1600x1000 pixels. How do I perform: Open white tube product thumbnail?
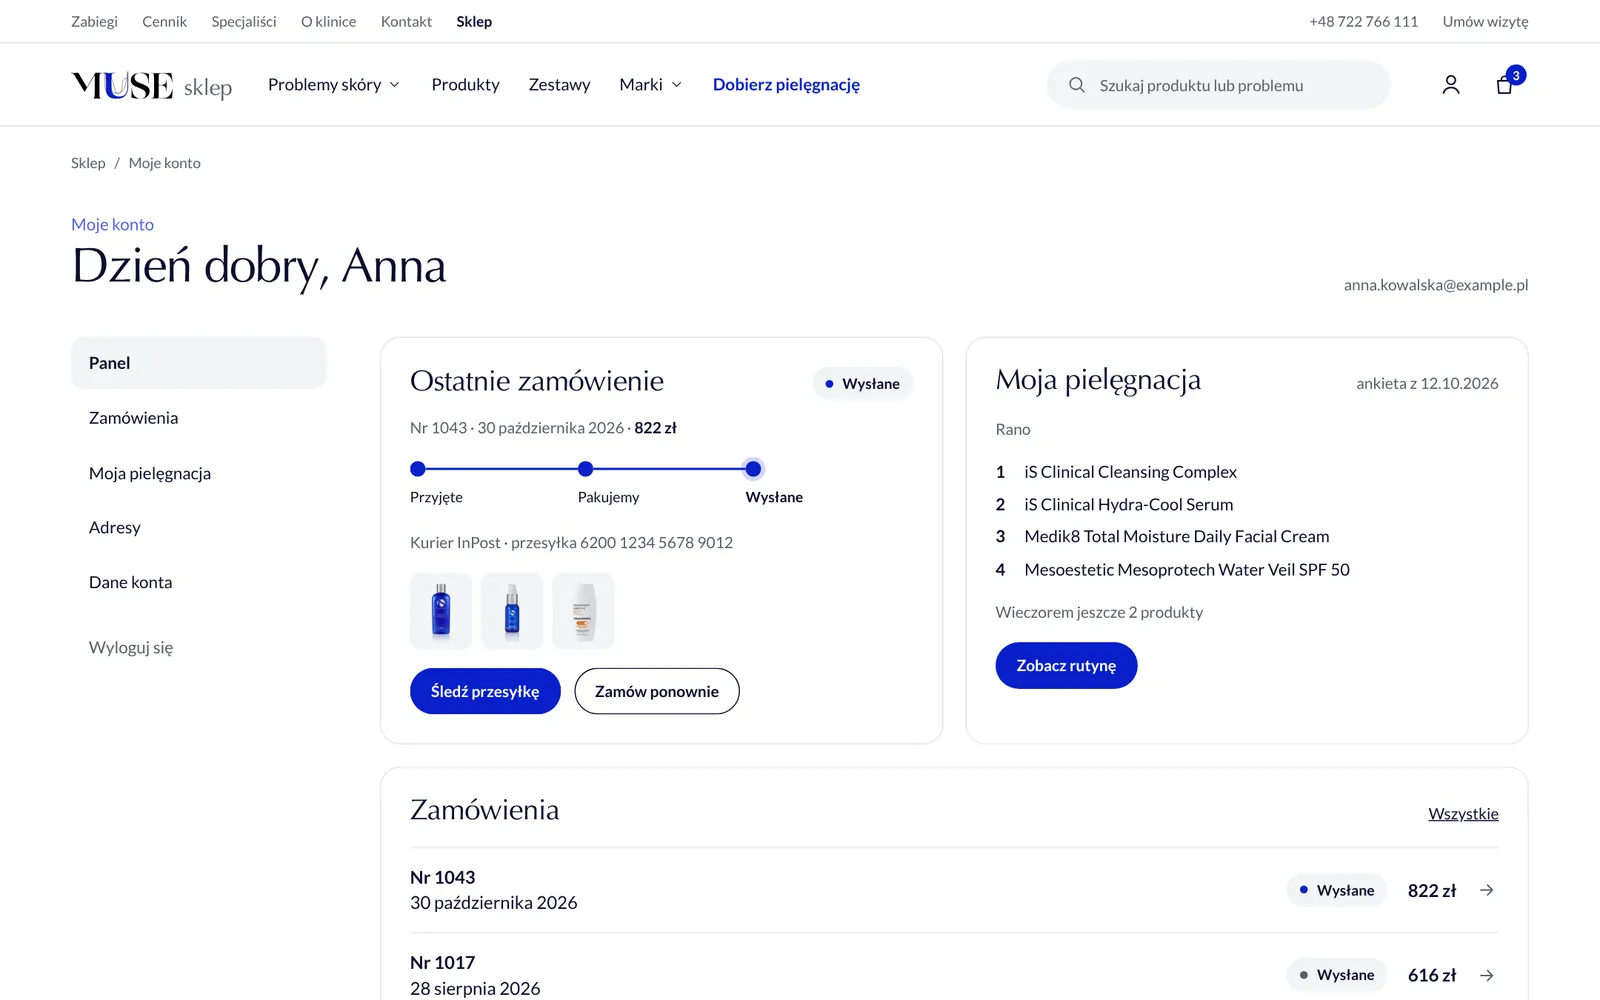tap(583, 611)
